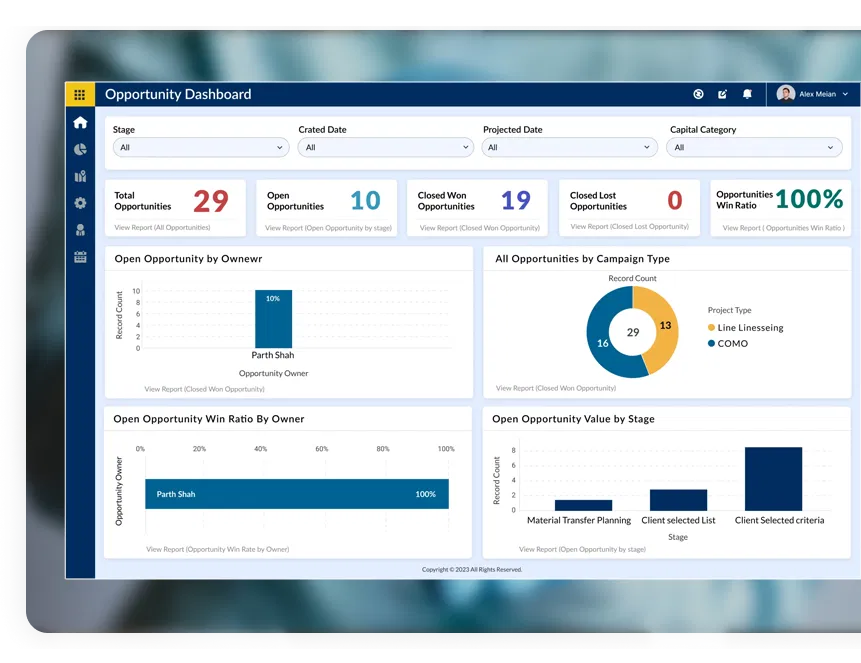Click the sidebar map and chart icon
This screenshot has width=861, height=663.
[x=80, y=176]
